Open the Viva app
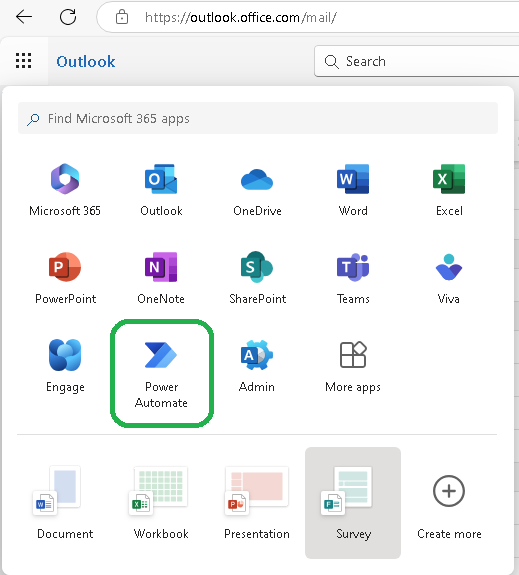This screenshot has width=519, height=575. pyautogui.click(x=449, y=278)
